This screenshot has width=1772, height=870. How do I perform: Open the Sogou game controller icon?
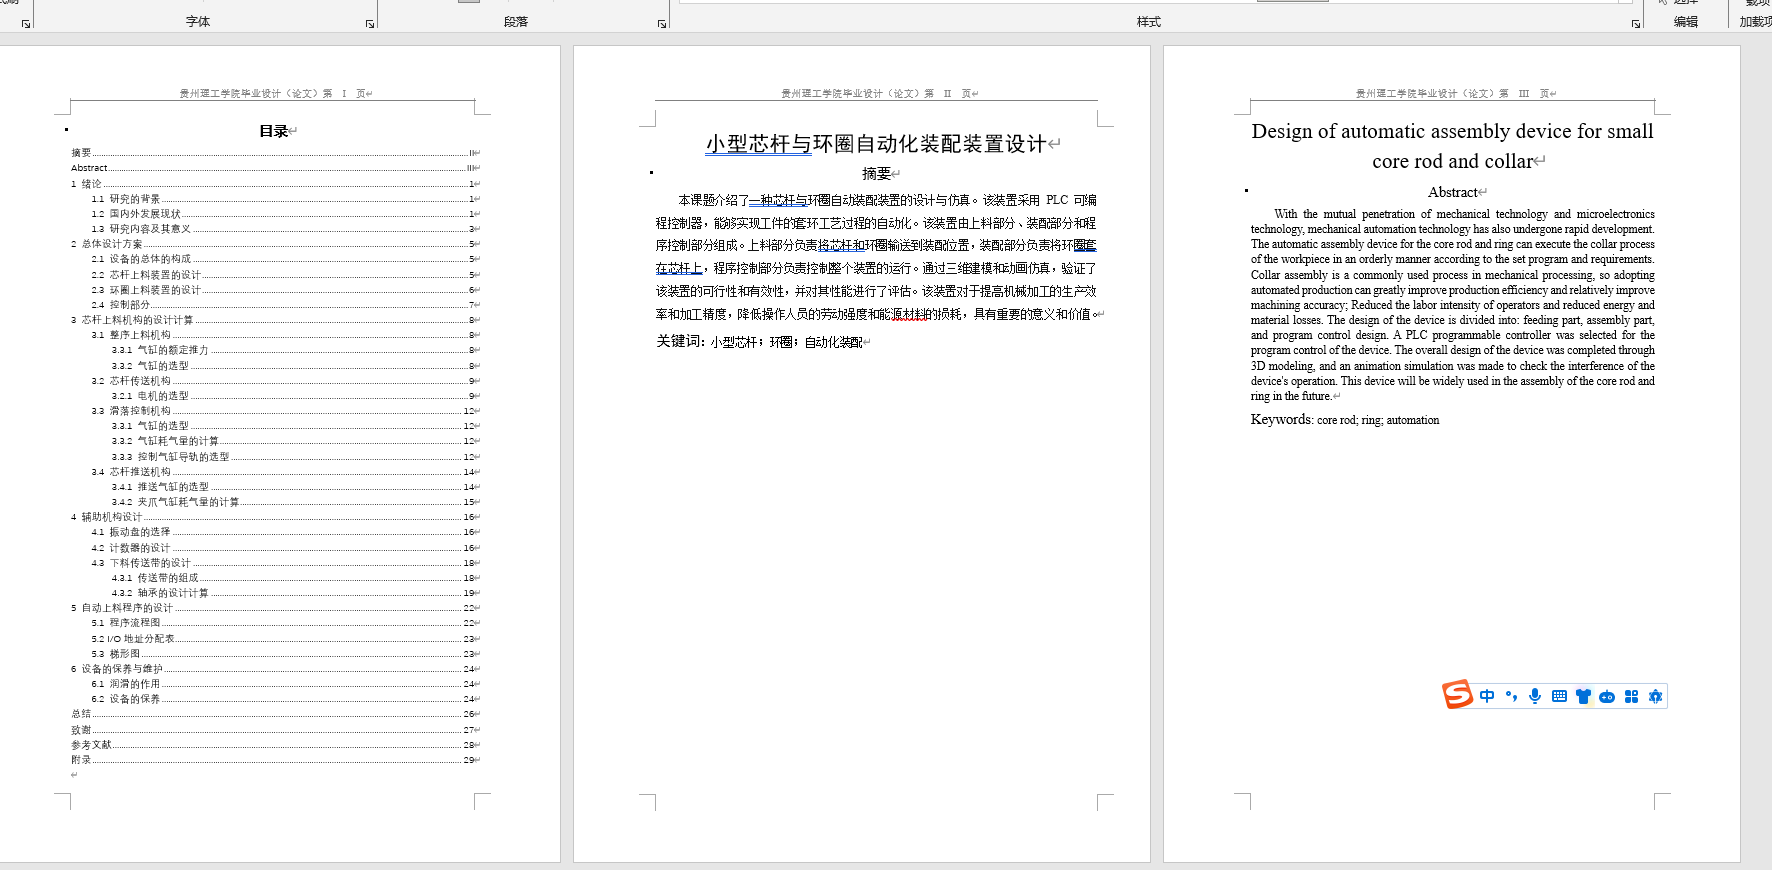[1607, 696]
